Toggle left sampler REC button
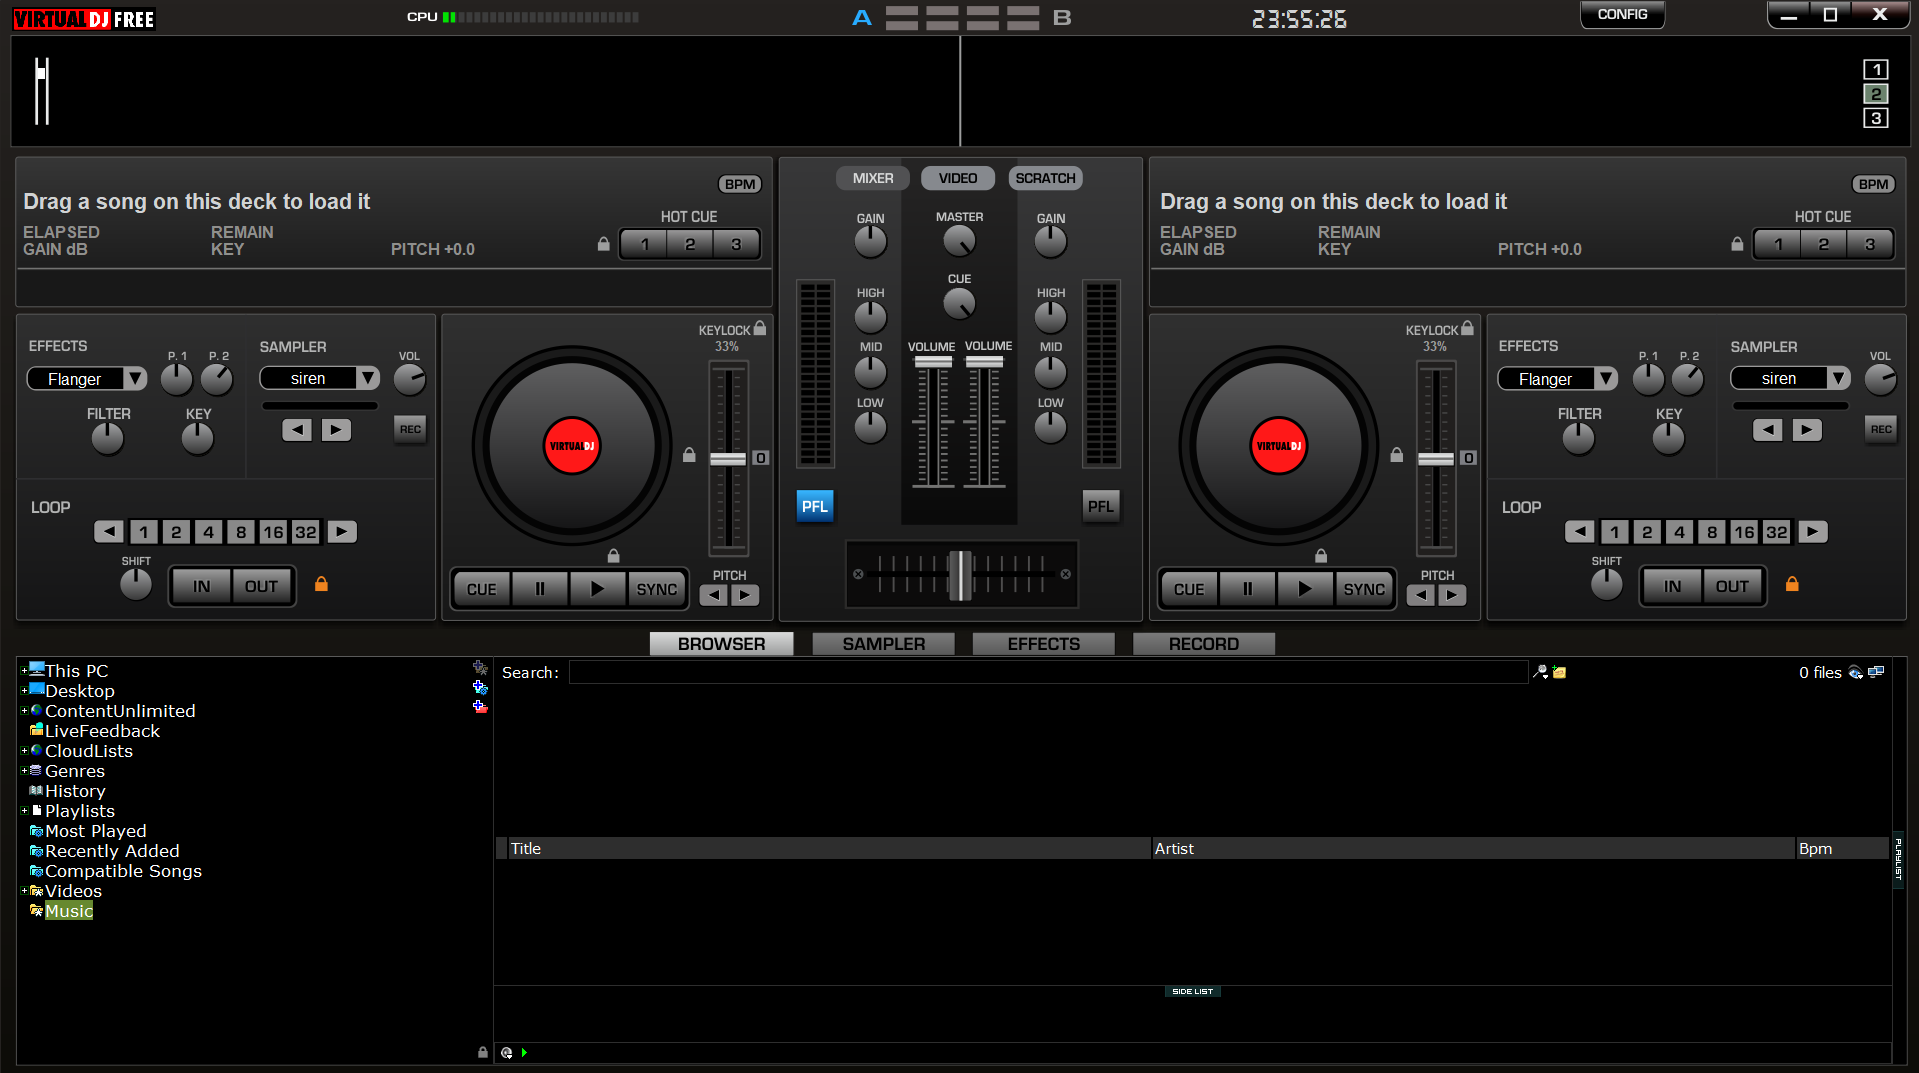1919x1073 pixels. [x=410, y=430]
